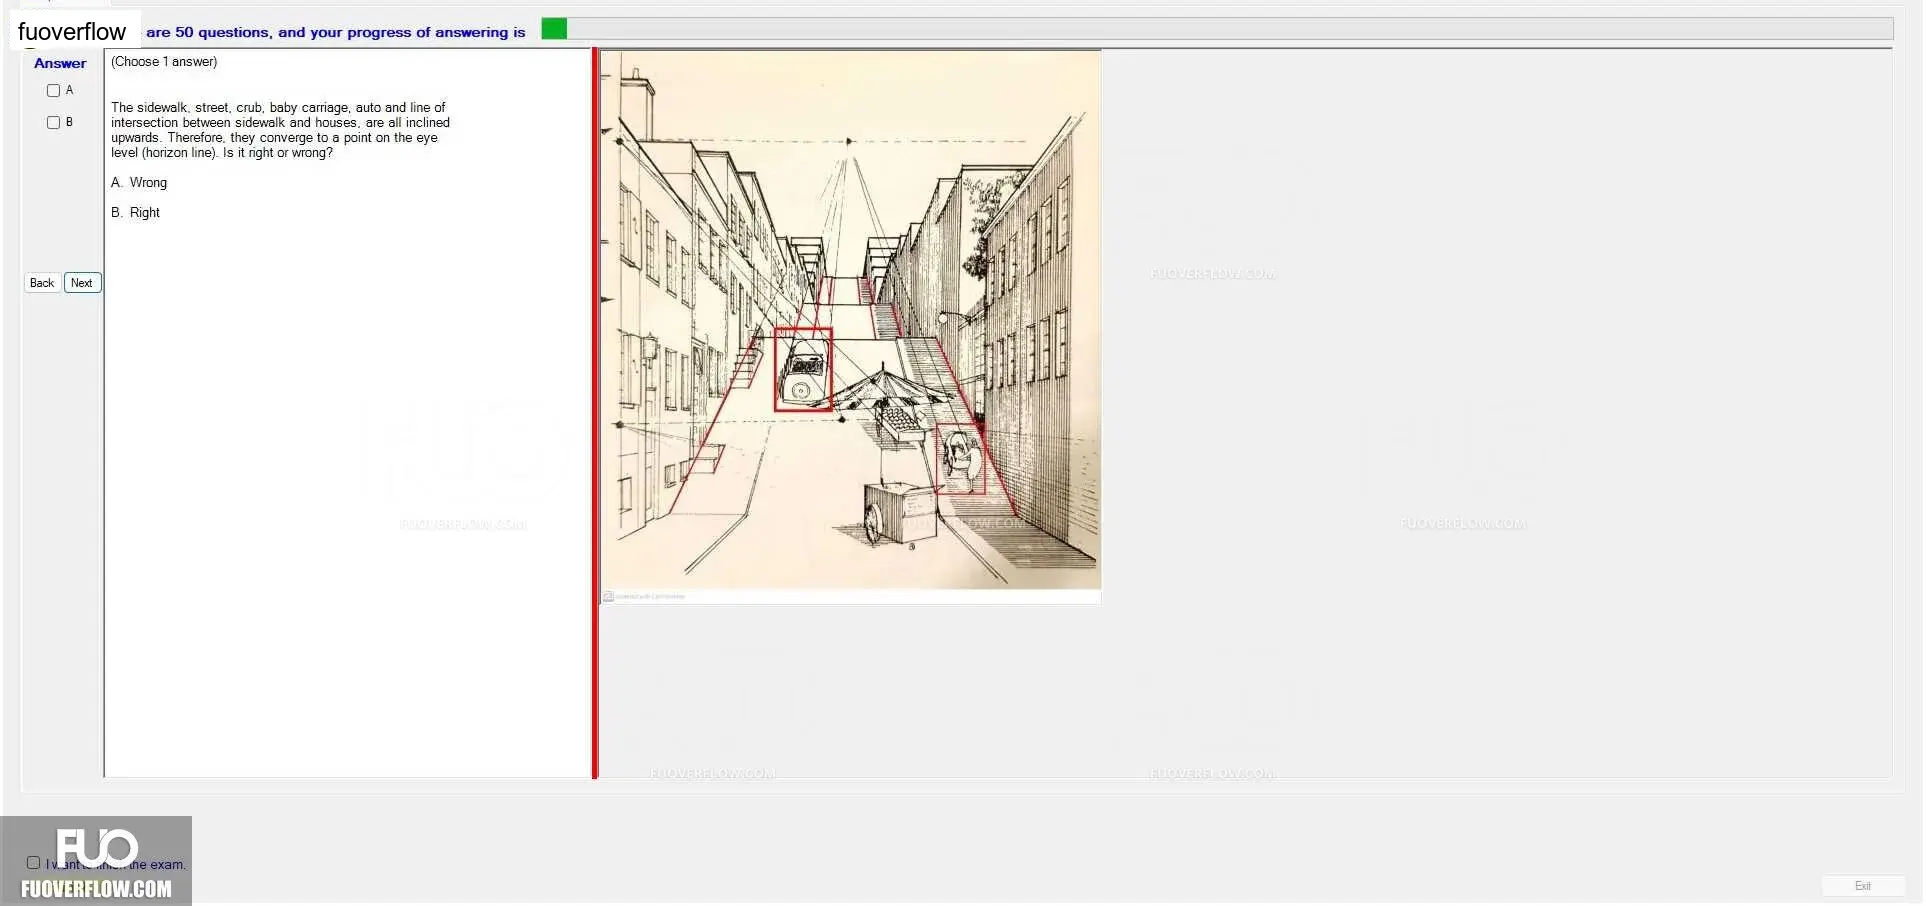The image size is (1926, 906).
Task: Check 'I want to finish the exam' box
Action: click(33, 862)
